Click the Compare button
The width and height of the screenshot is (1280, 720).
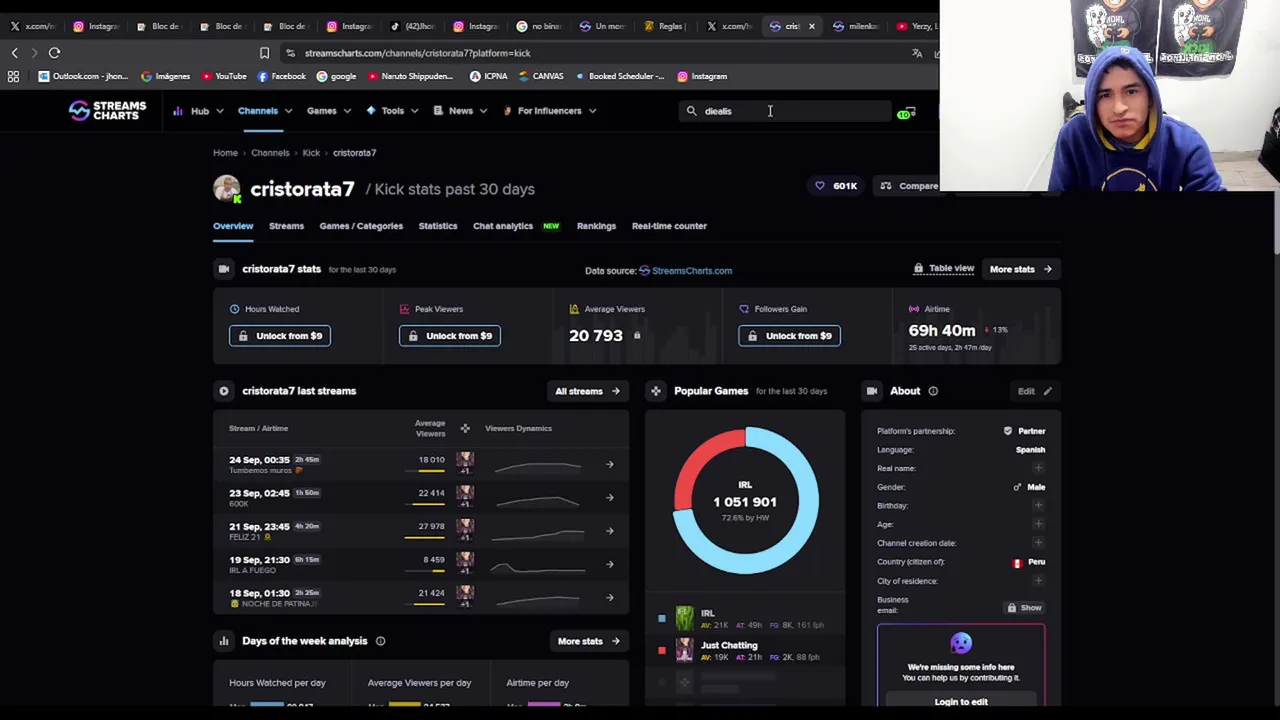909,186
